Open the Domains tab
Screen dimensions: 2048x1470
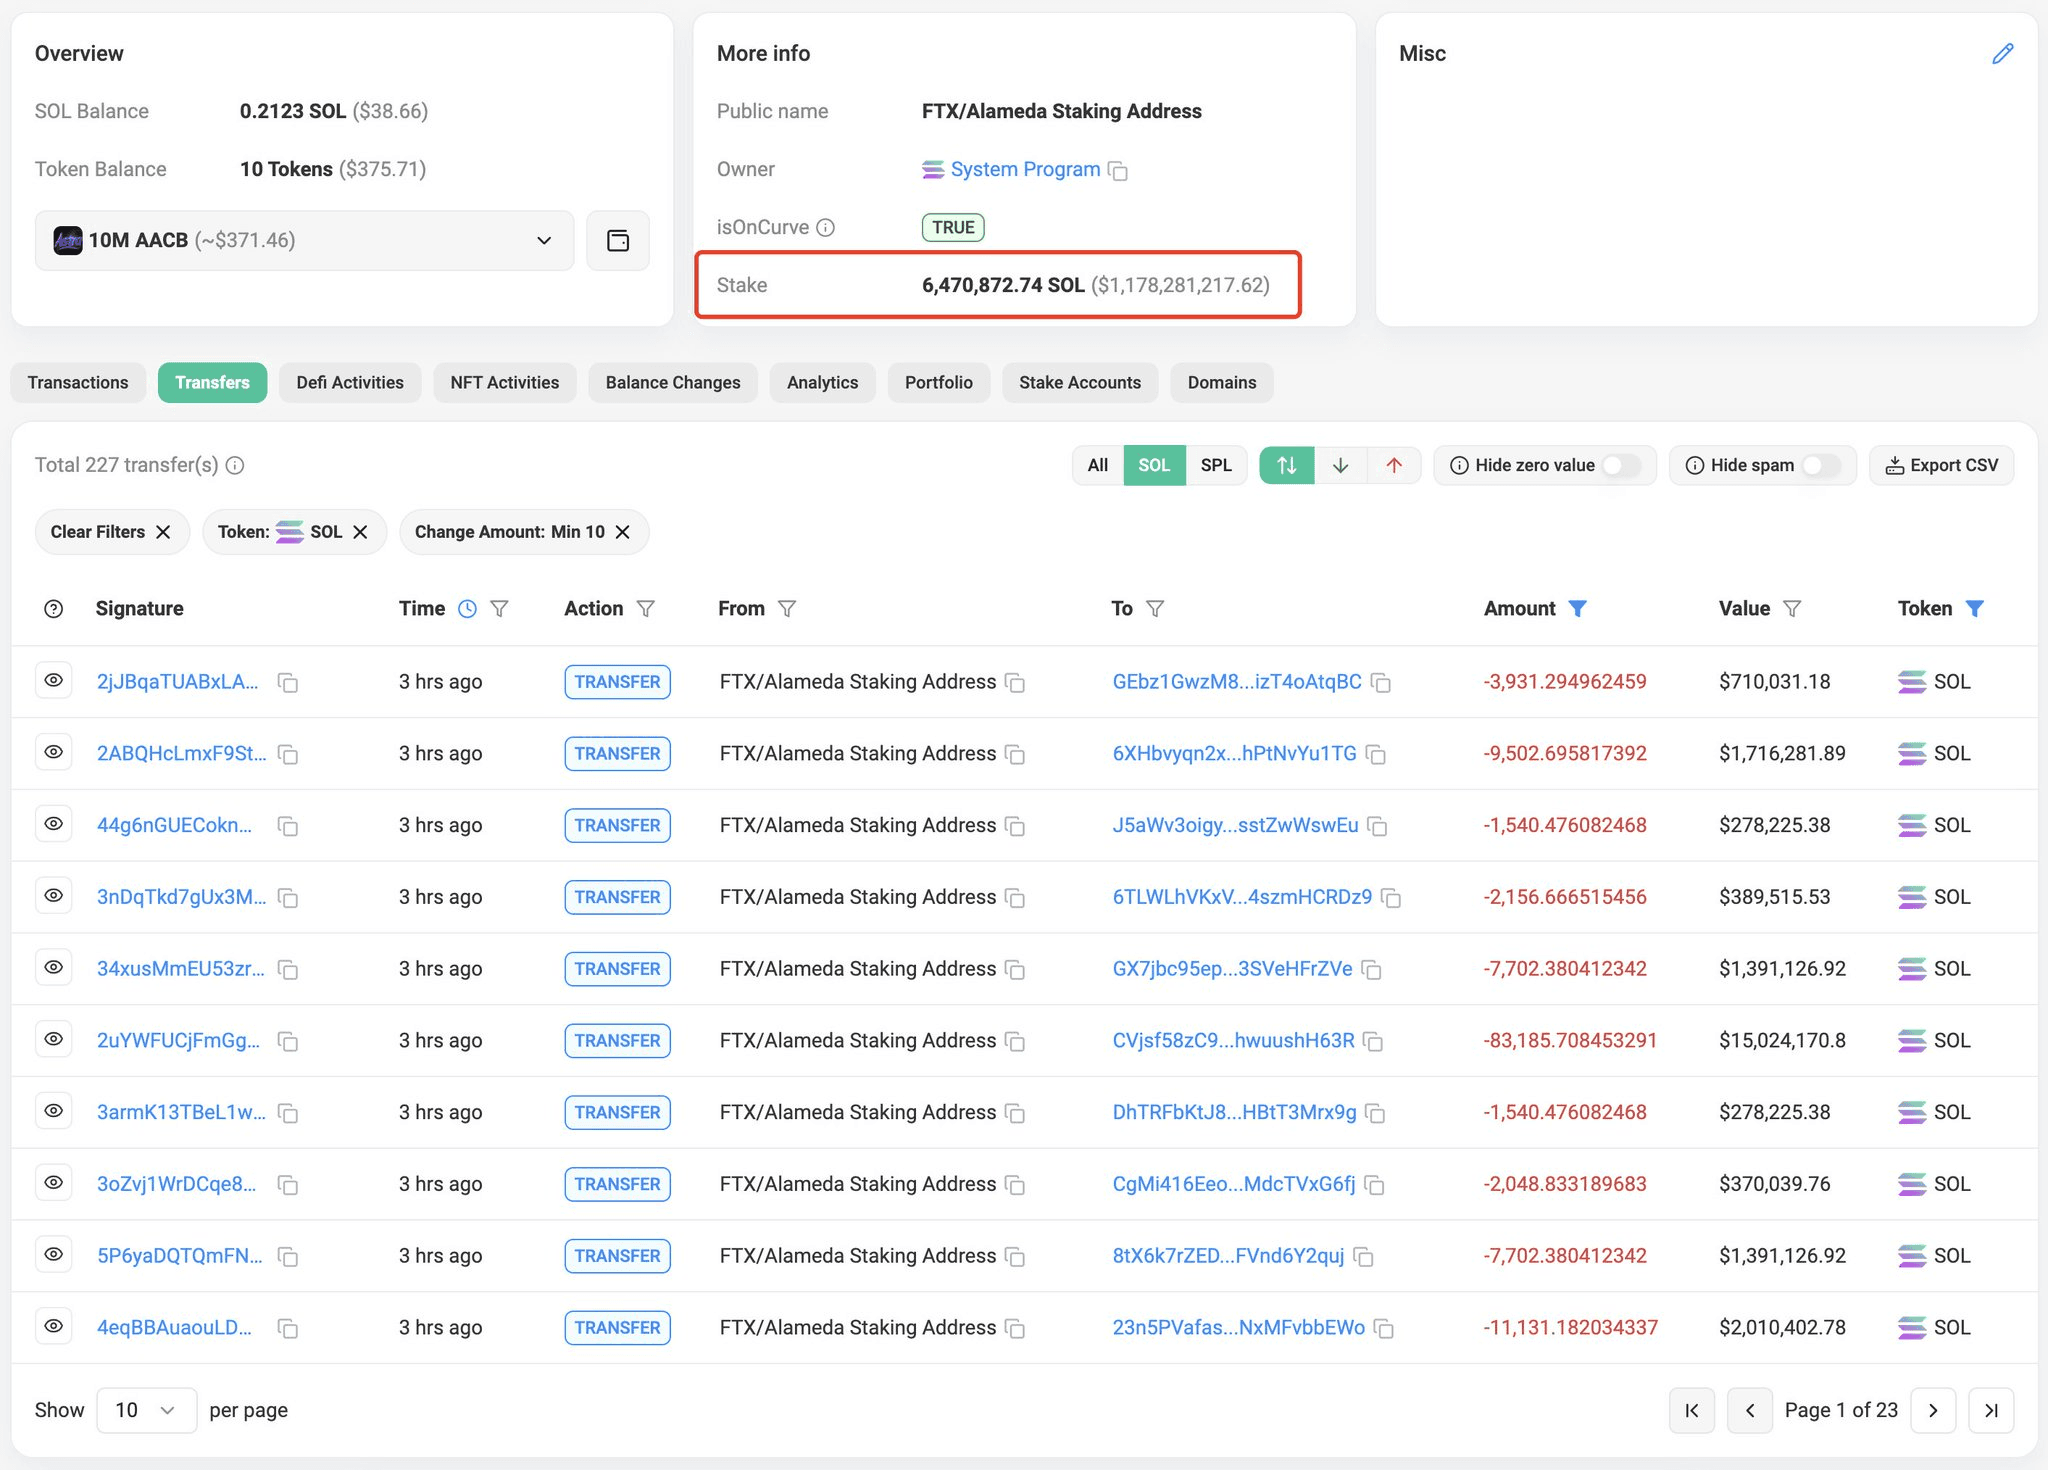pos(1222,383)
